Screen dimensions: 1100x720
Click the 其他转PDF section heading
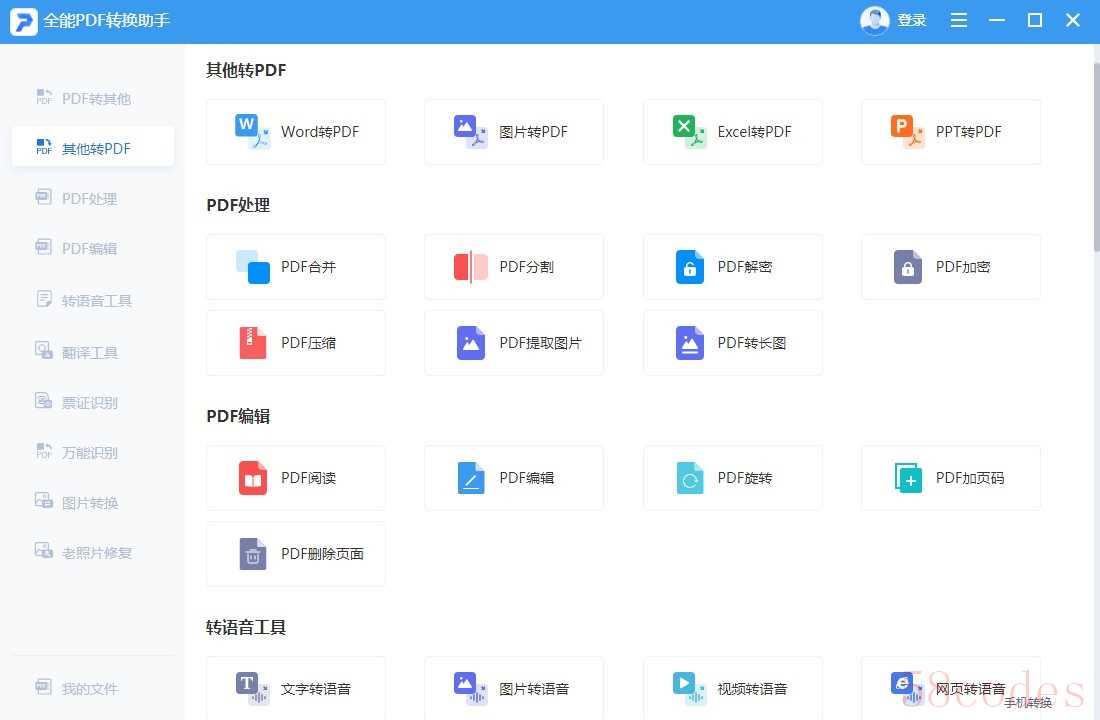pyautogui.click(x=246, y=70)
